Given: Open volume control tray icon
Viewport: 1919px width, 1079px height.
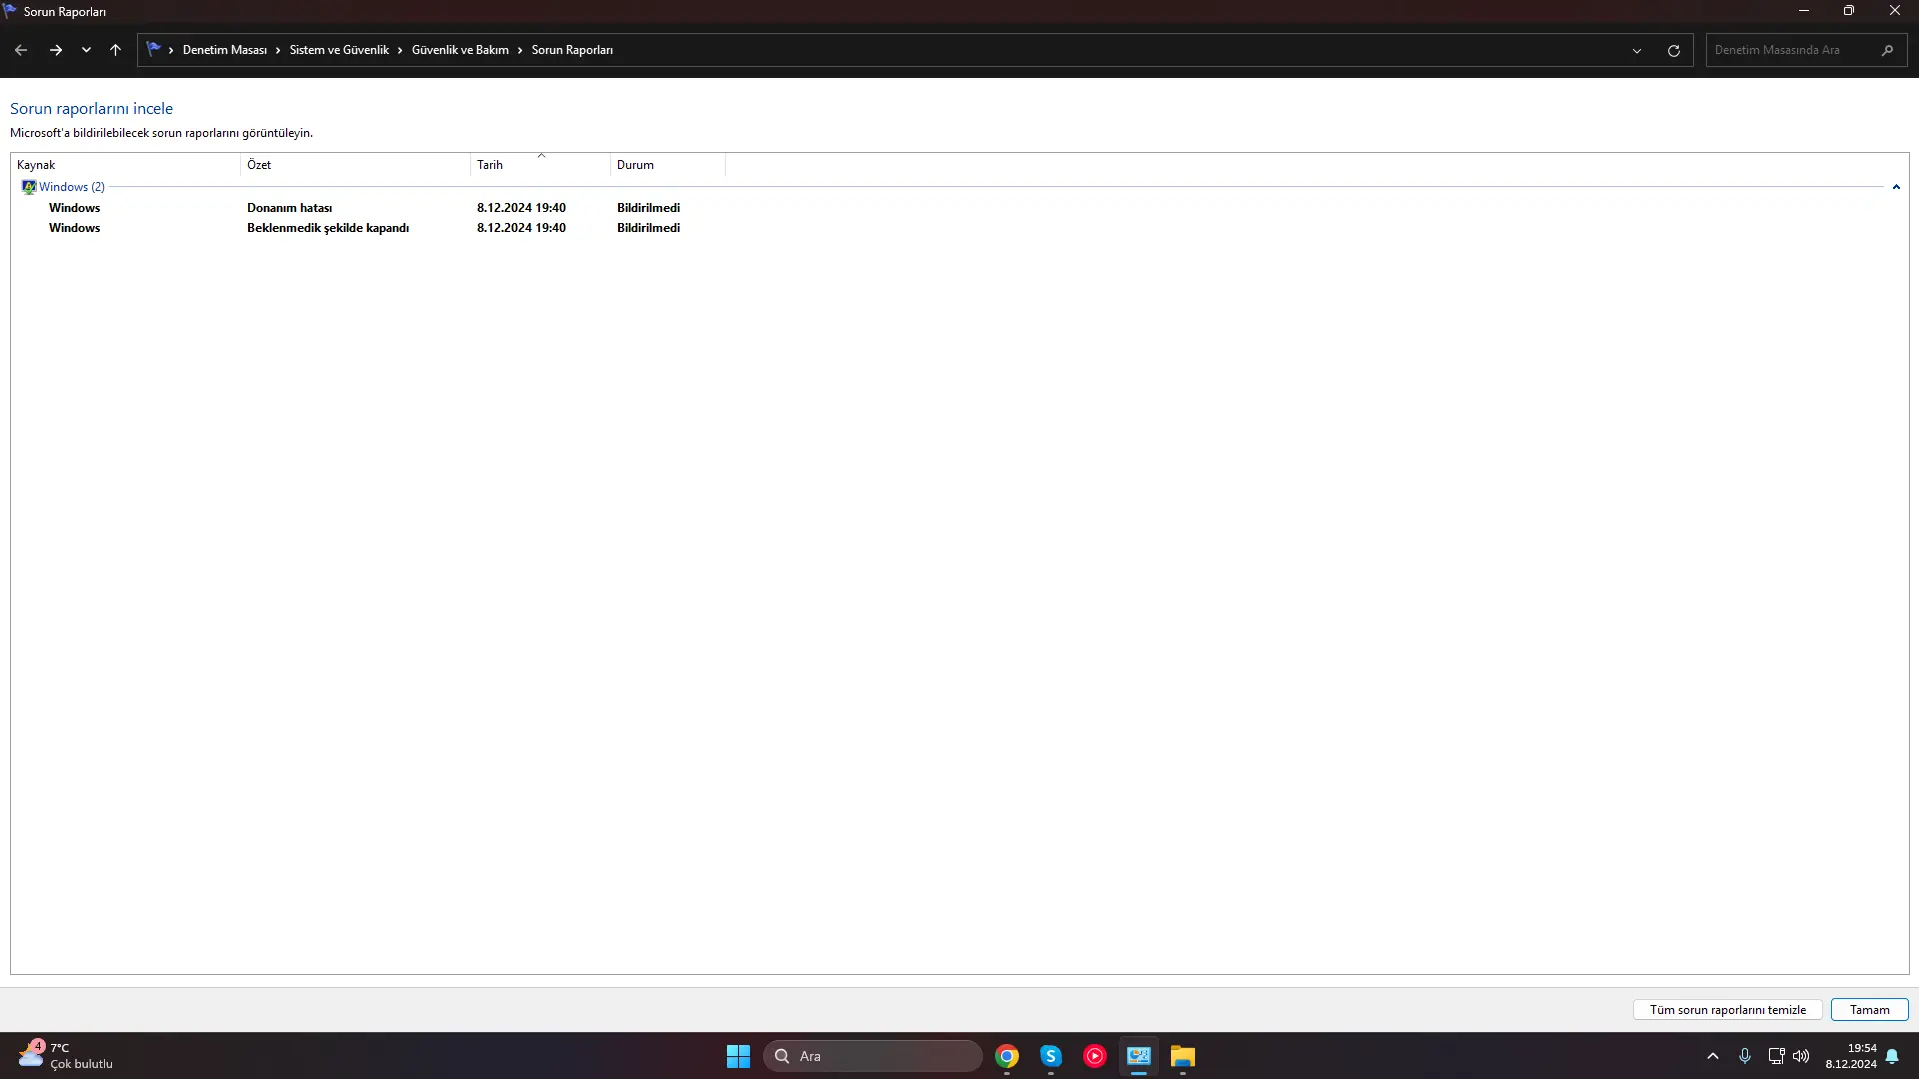Looking at the screenshot, I should (x=1801, y=1056).
